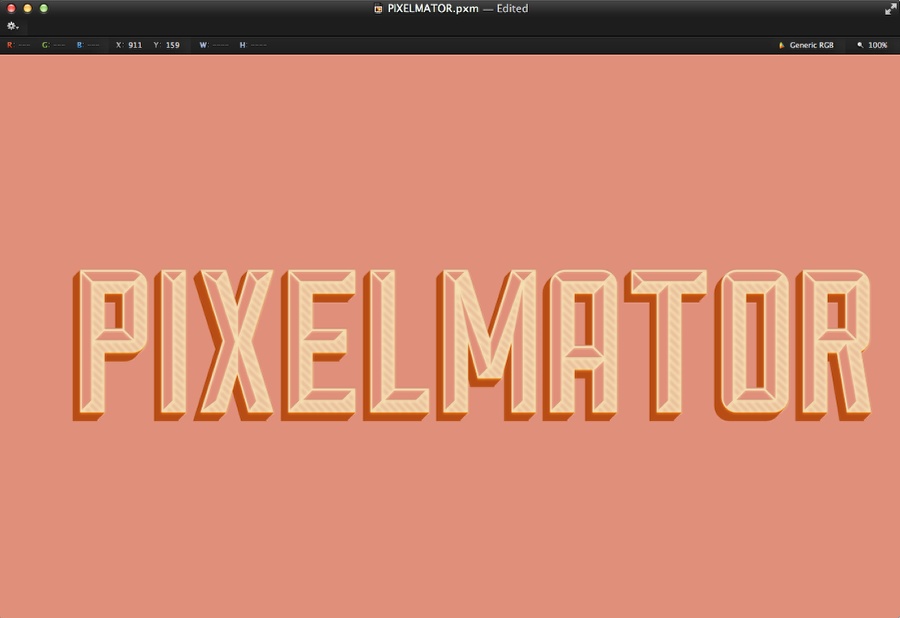Click the Edited status in title
900x618 pixels.
[x=512, y=9]
